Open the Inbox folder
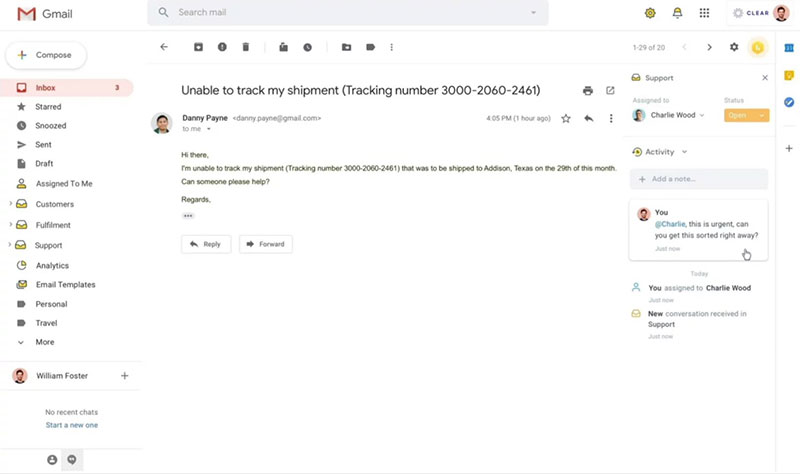The image size is (800, 474). coord(66,88)
